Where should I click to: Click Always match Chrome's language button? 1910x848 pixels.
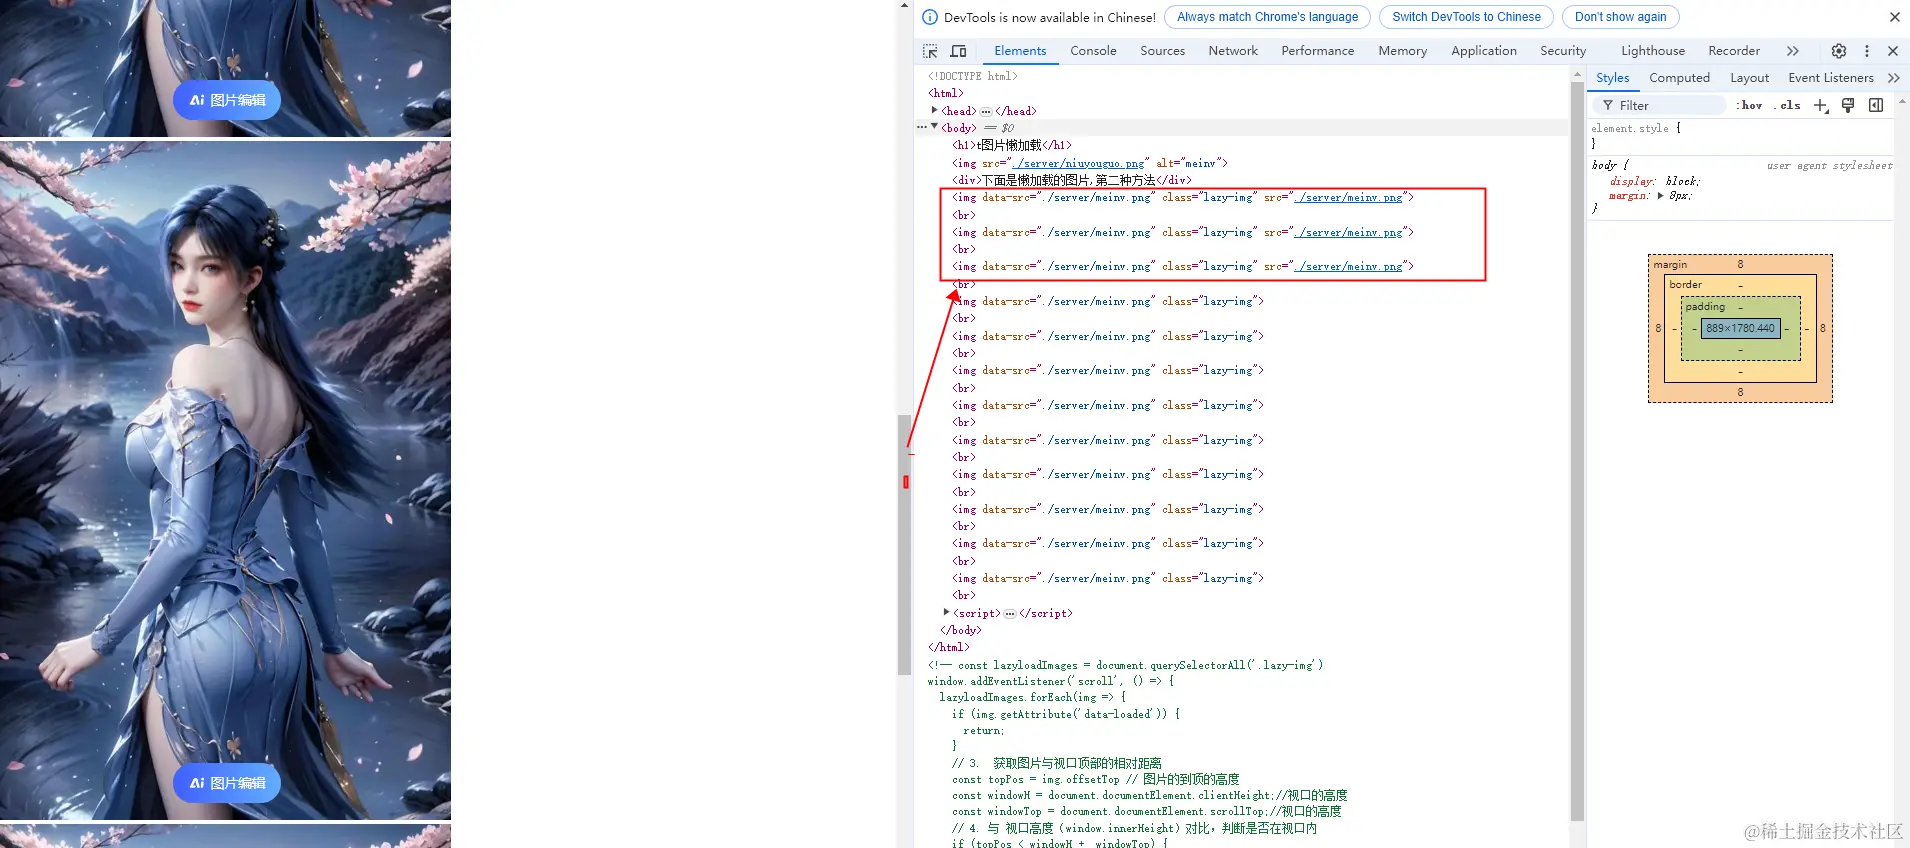[1268, 17]
